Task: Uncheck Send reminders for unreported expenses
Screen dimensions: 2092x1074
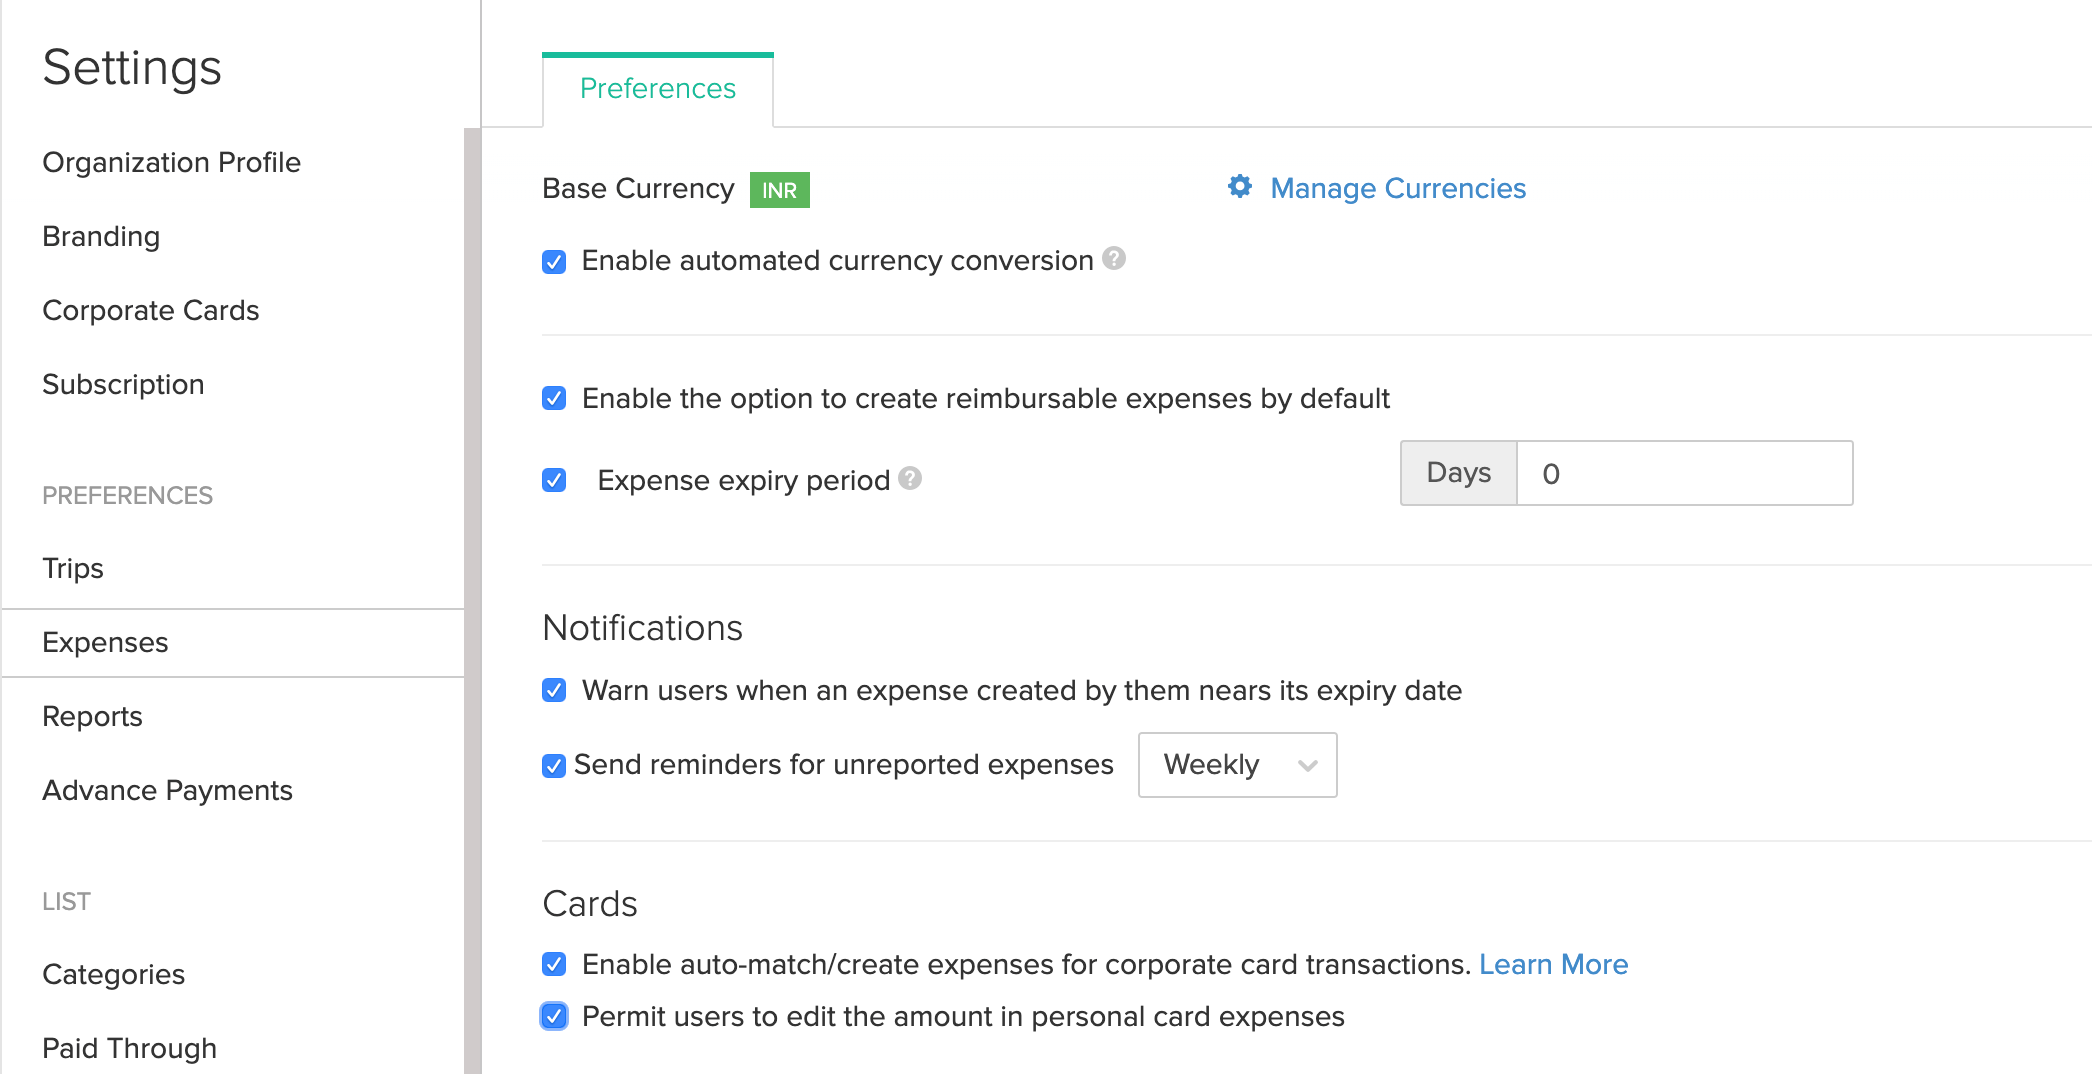Action: 554,766
